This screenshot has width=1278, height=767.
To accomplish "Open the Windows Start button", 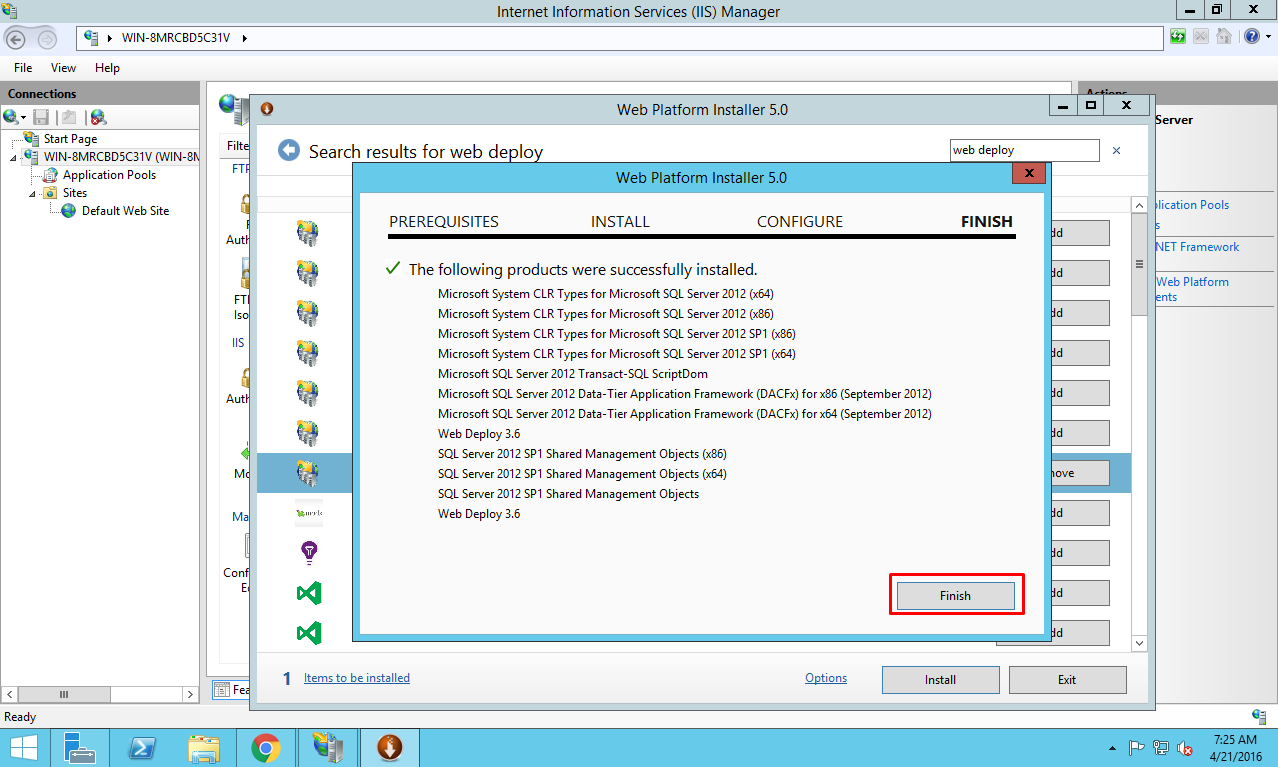I will tap(22, 747).
